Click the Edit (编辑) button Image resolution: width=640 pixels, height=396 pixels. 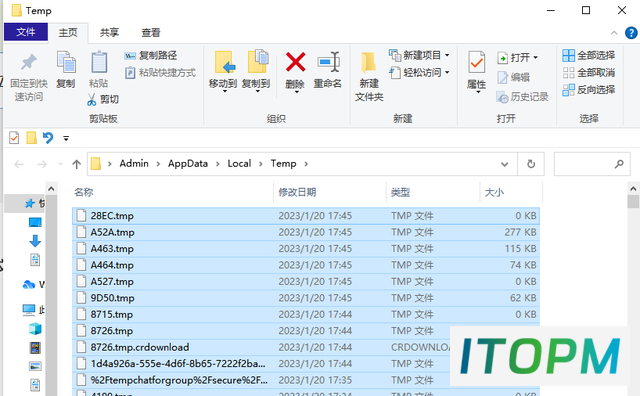coord(513,77)
